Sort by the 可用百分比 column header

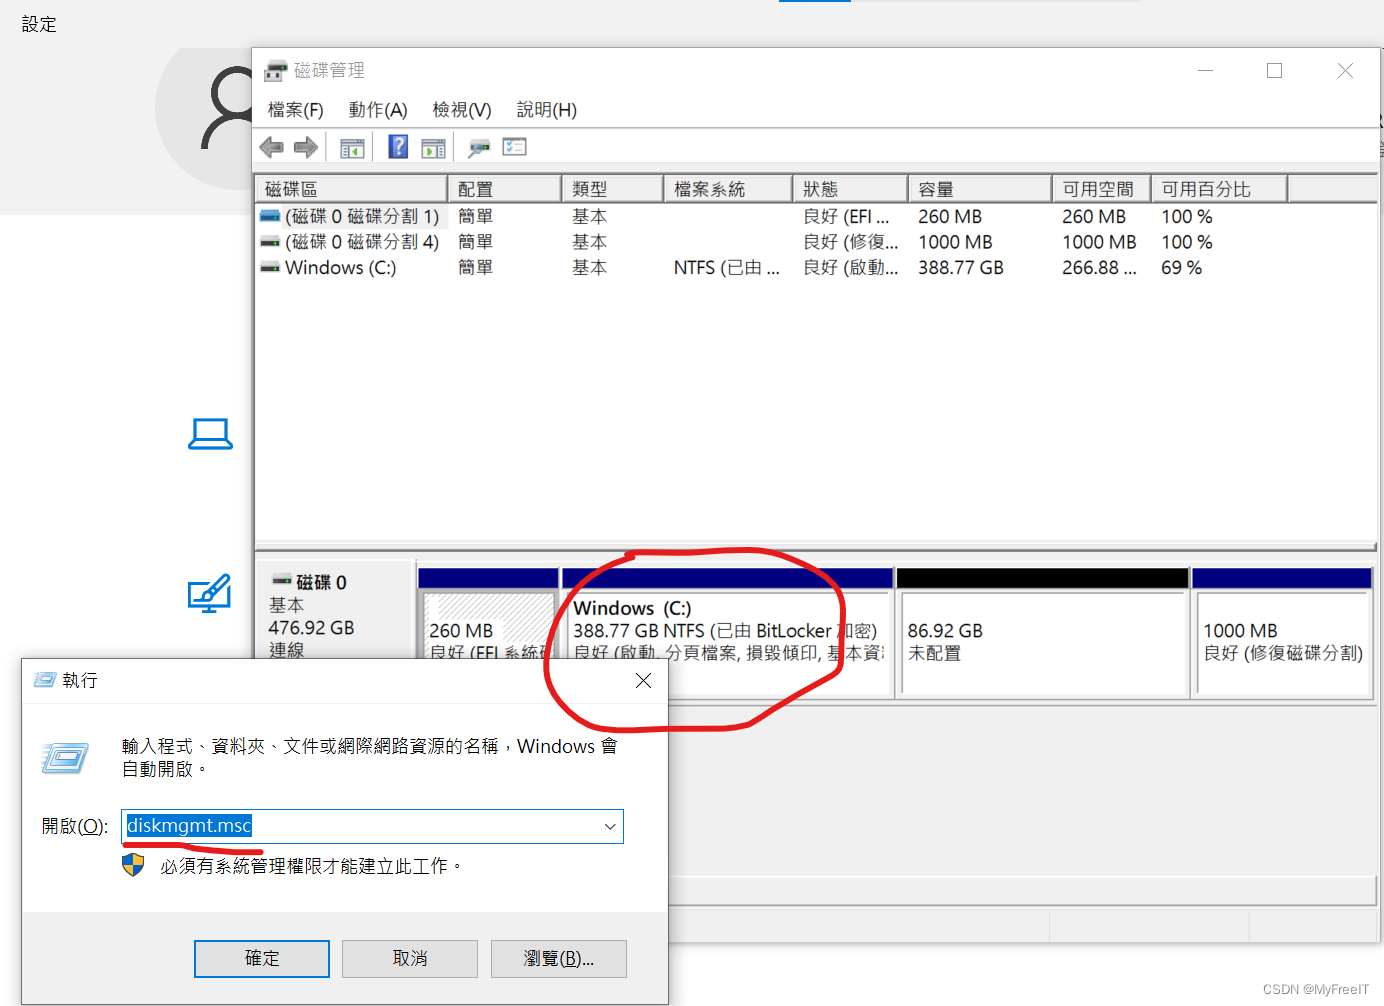click(x=1219, y=189)
